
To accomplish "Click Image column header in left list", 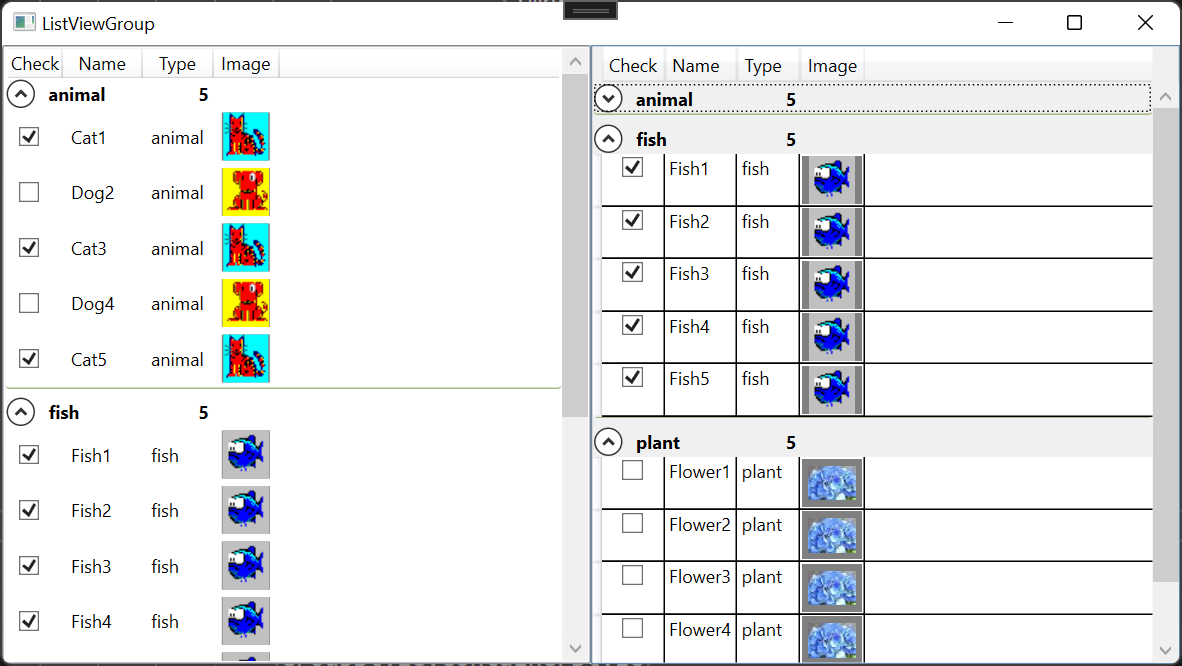I will pyautogui.click(x=246, y=64).
